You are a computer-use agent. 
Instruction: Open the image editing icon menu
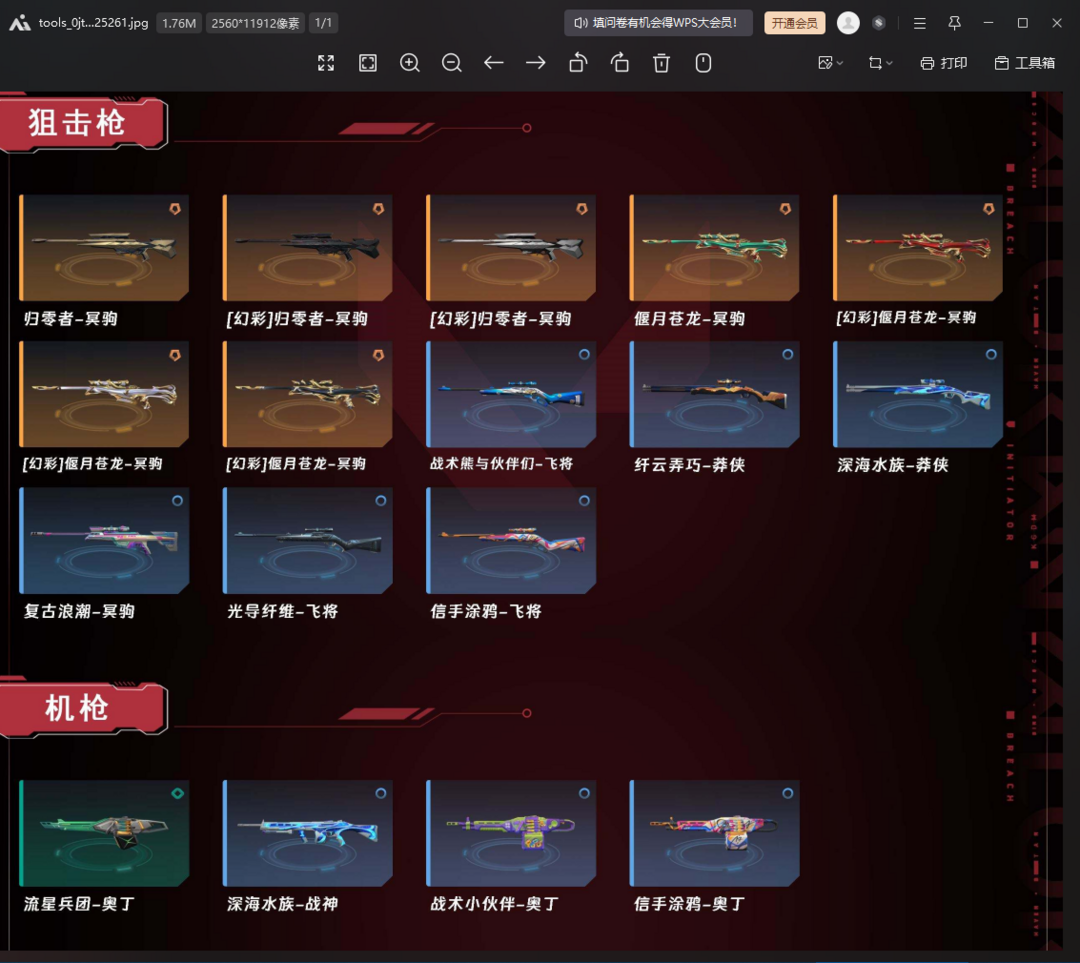pos(825,63)
